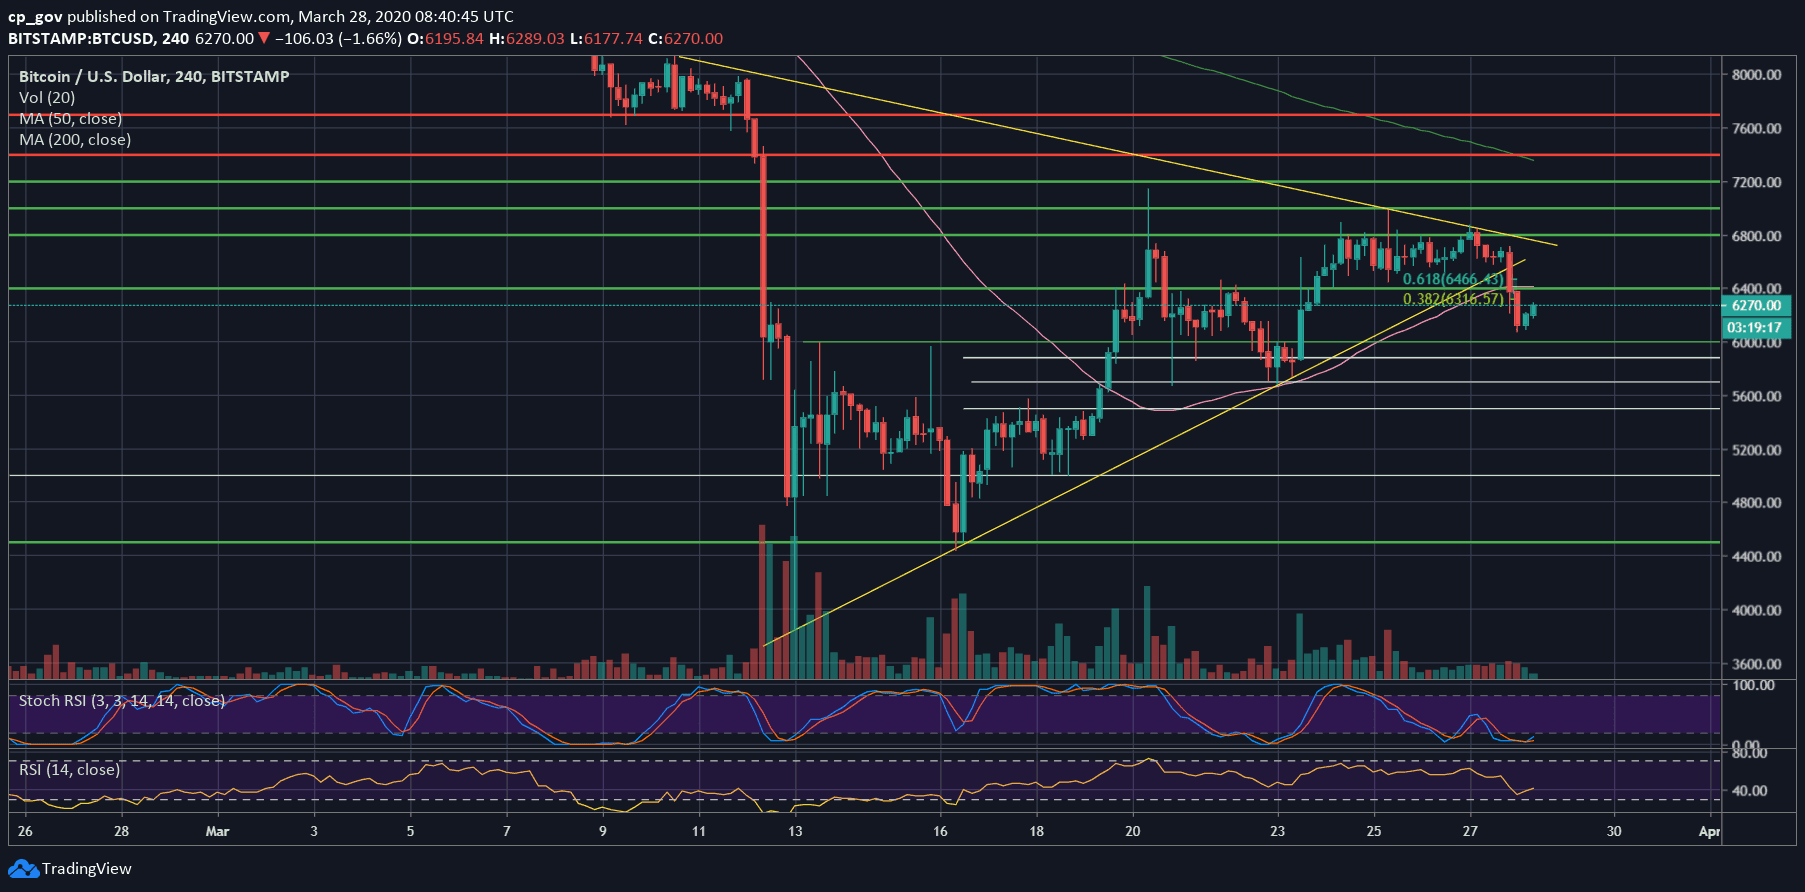Click the Stoch RSI (3, 3, 14, 14, close) label
1805x892 pixels.
(122, 700)
